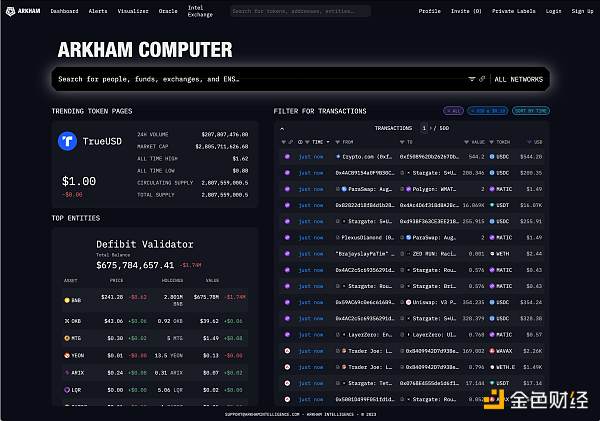Click the Sign Up link
This screenshot has height=421, width=600.
click(x=582, y=11)
